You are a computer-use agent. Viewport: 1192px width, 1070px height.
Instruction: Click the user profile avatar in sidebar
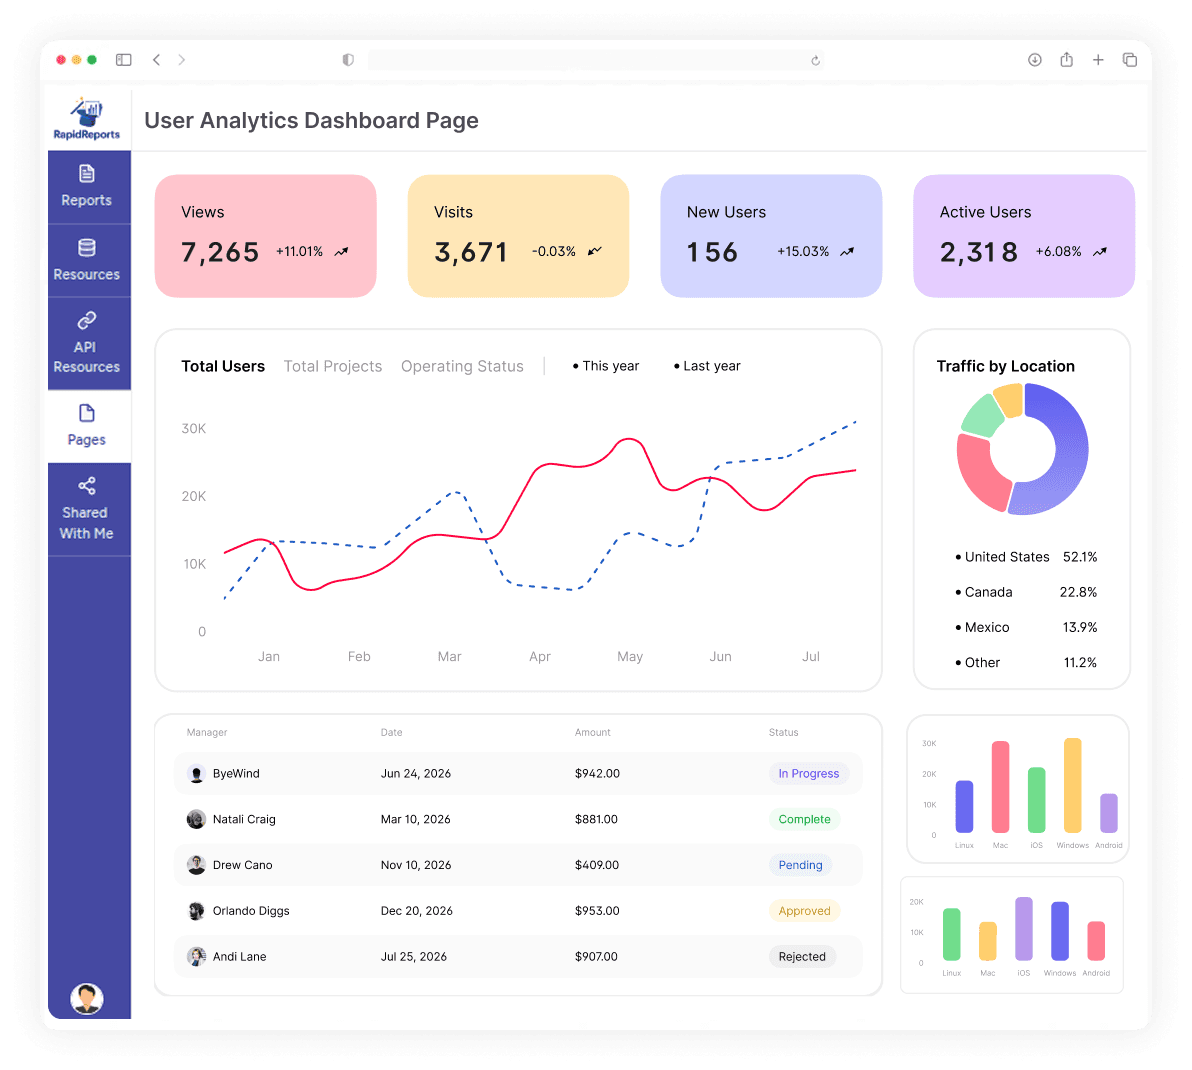(87, 998)
